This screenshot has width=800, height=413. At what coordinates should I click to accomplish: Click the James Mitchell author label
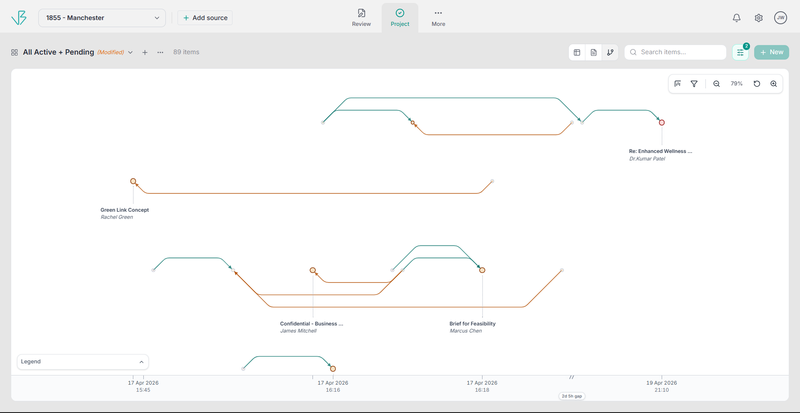point(298,331)
